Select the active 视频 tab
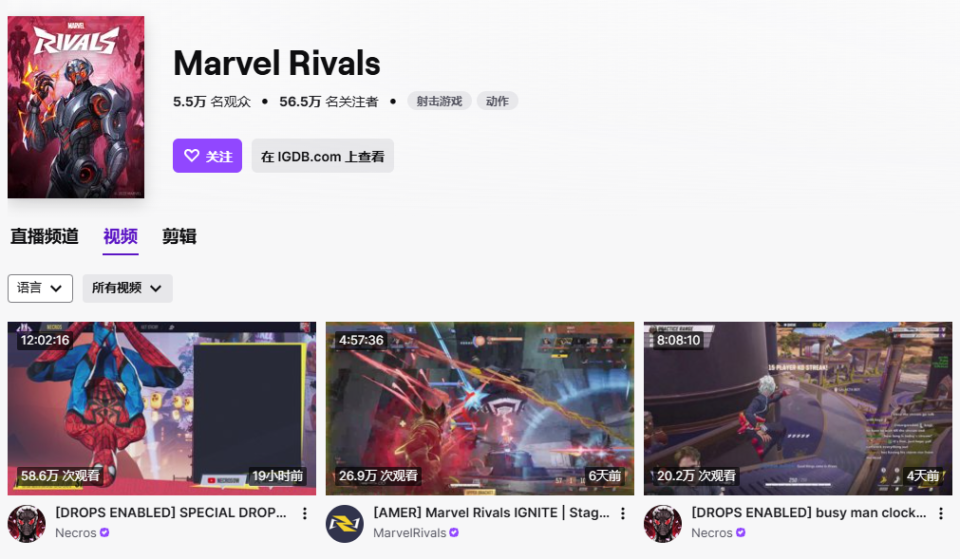 pos(121,236)
